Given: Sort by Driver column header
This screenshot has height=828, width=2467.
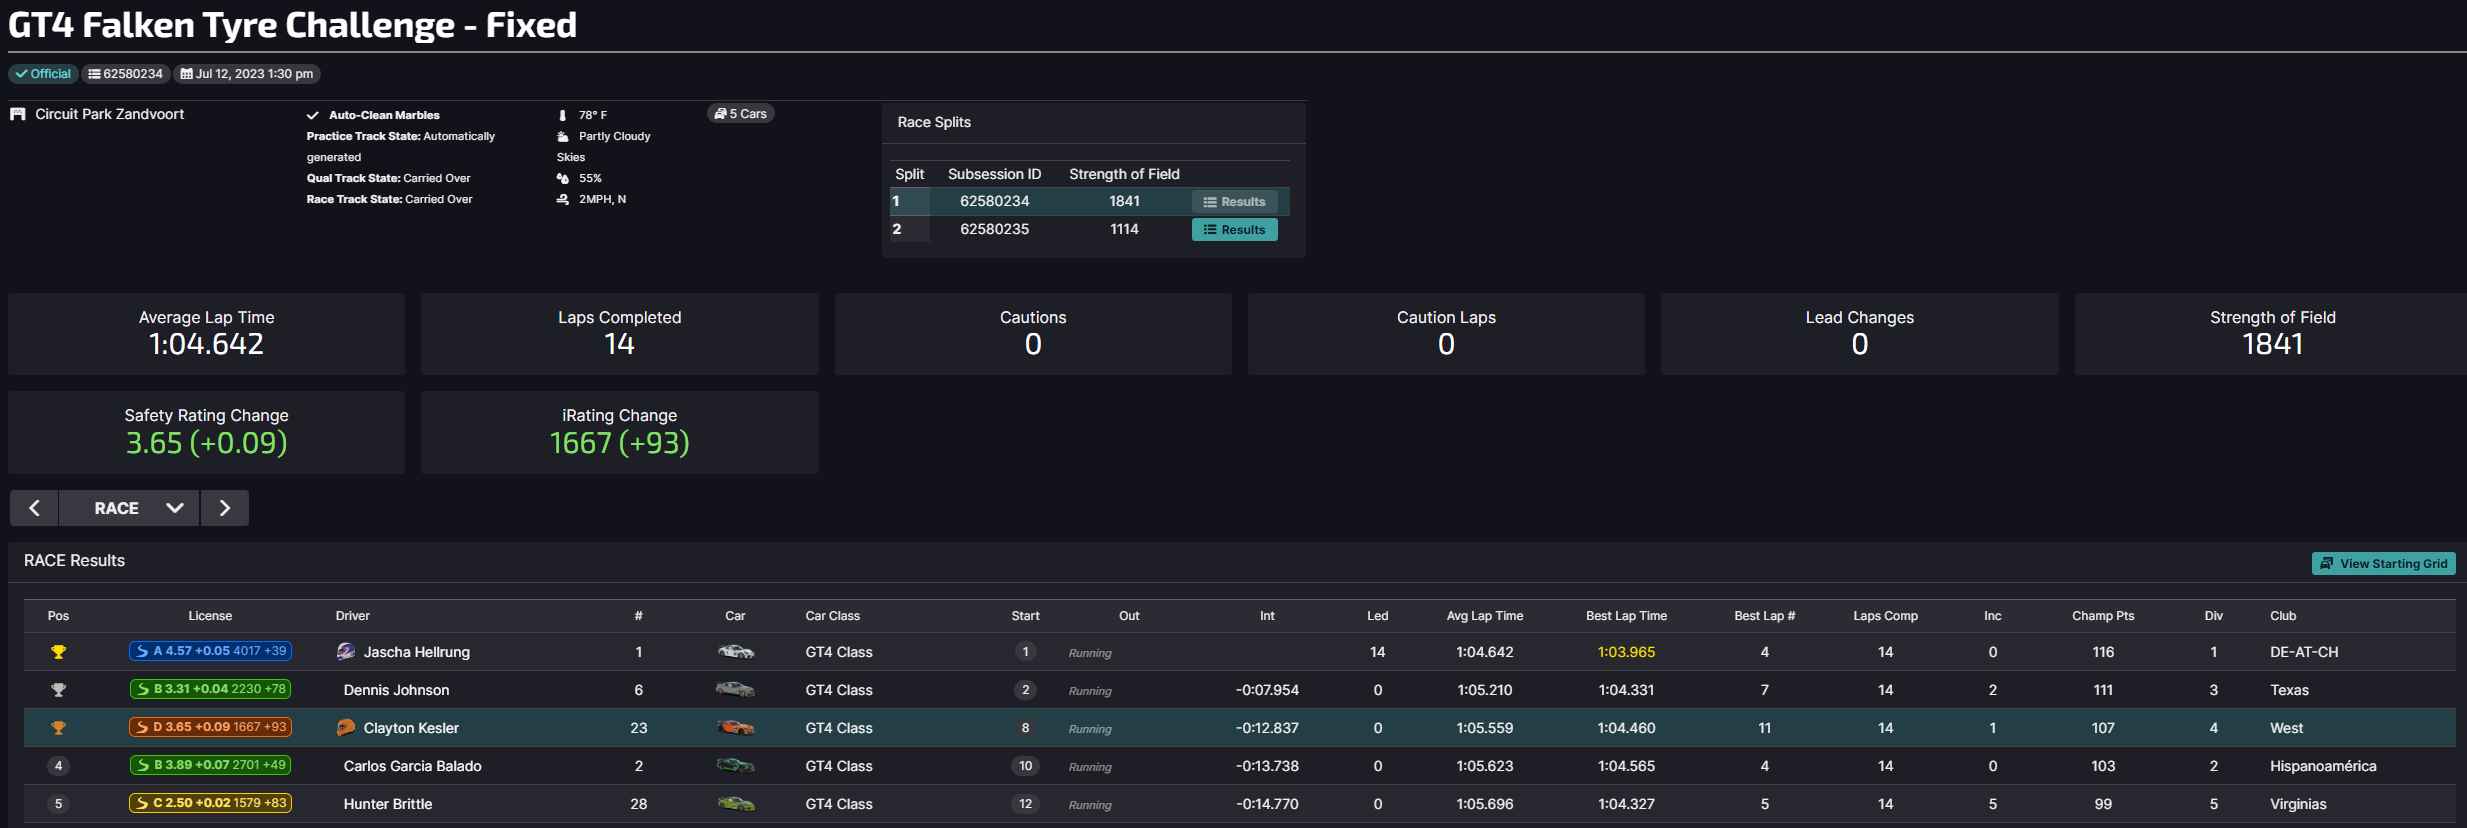Looking at the screenshot, I should point(353,616).
